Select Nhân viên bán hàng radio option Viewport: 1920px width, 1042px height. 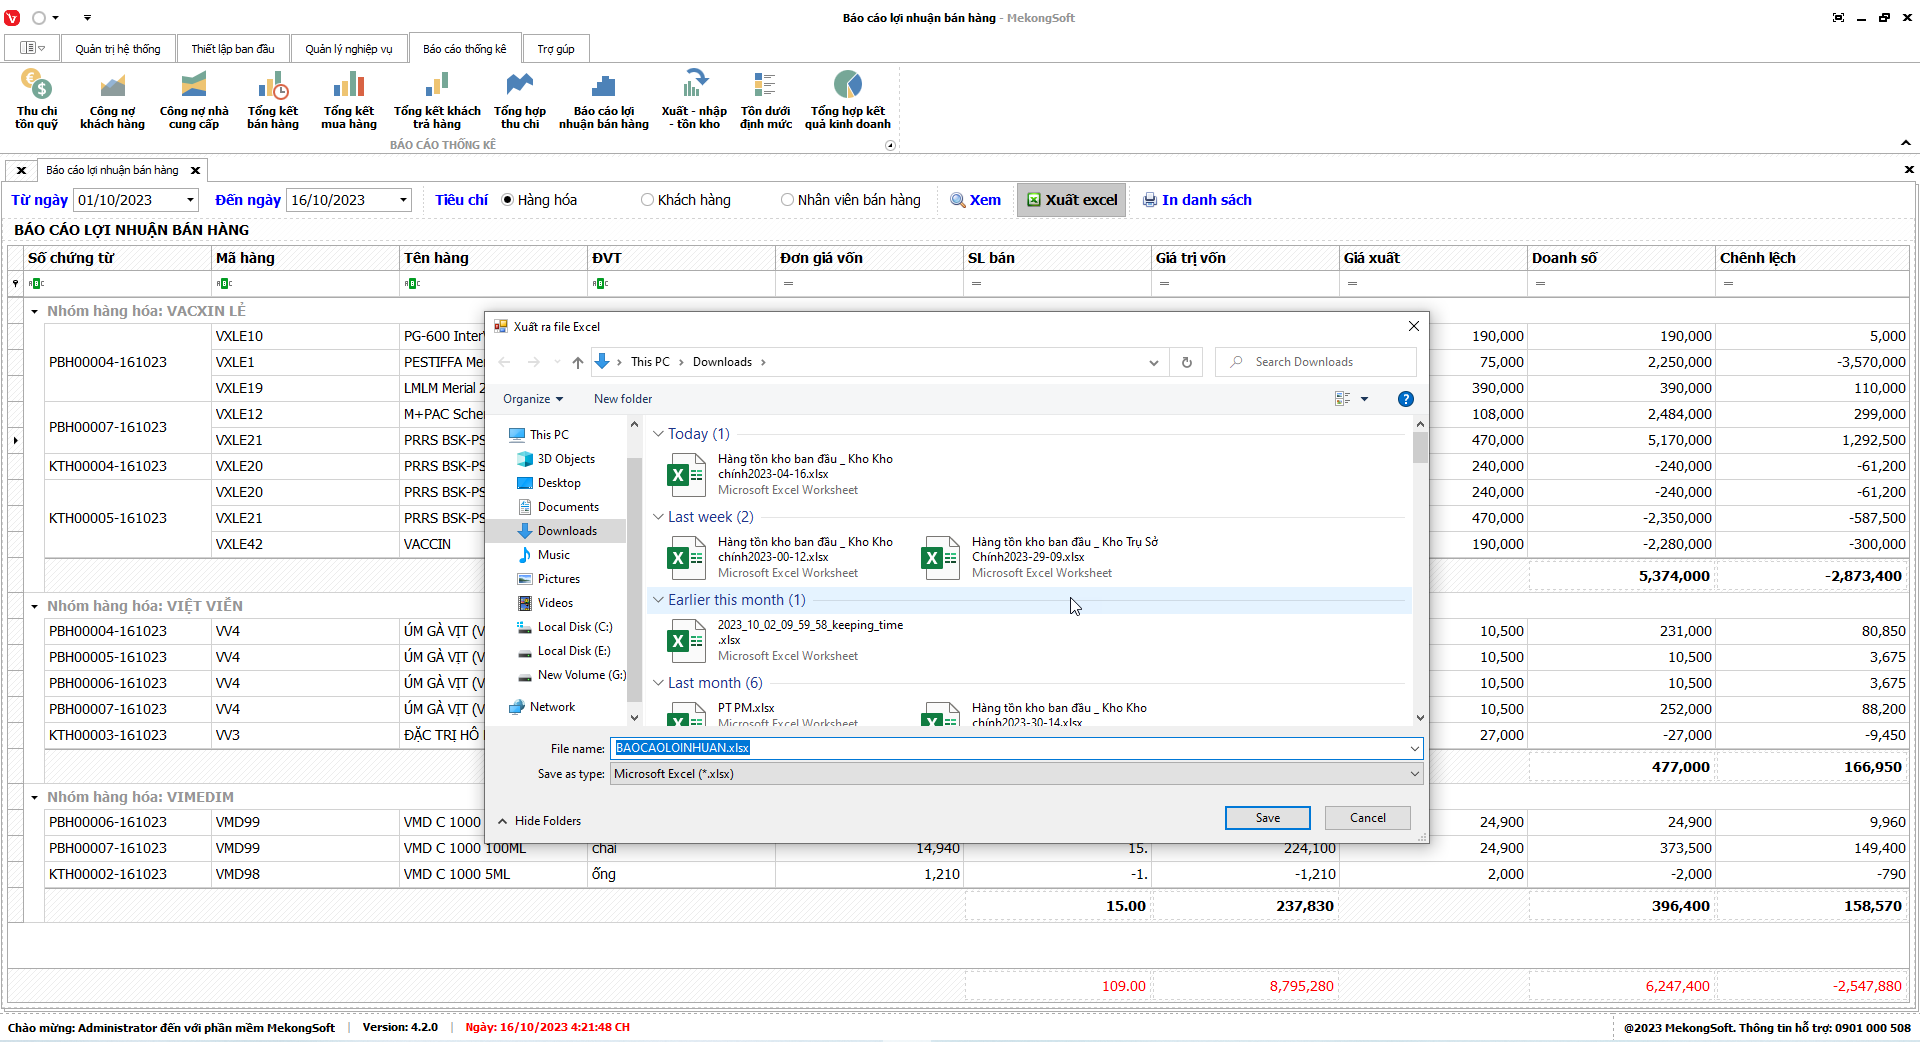click(x=788, y=200)
